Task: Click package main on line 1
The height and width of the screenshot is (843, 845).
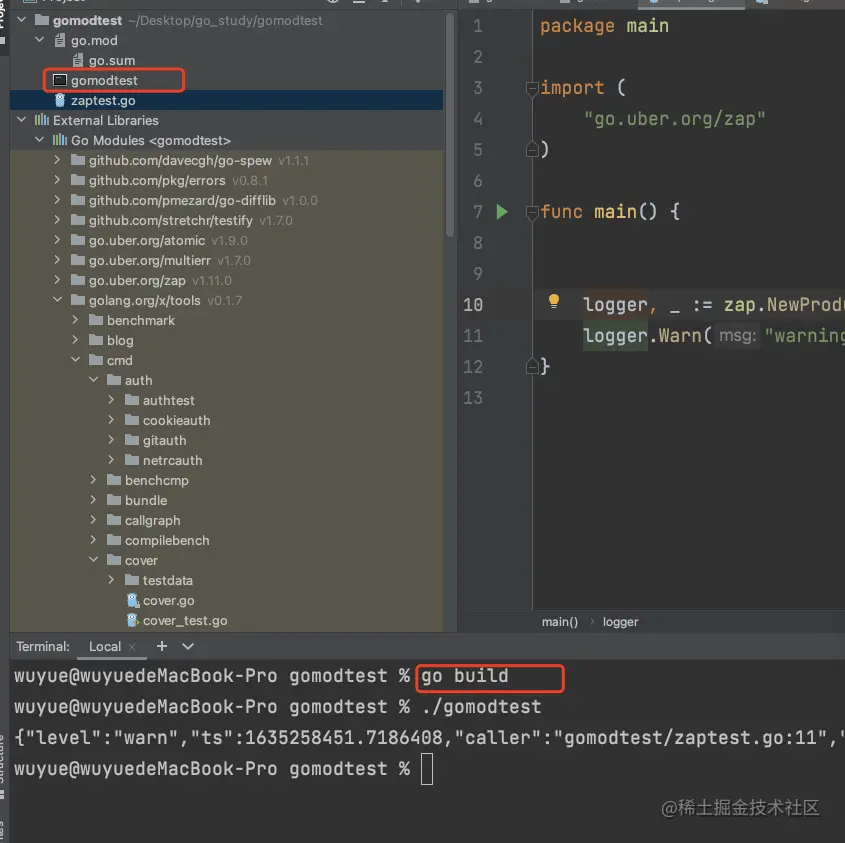Action: click(x=604, y=26)
